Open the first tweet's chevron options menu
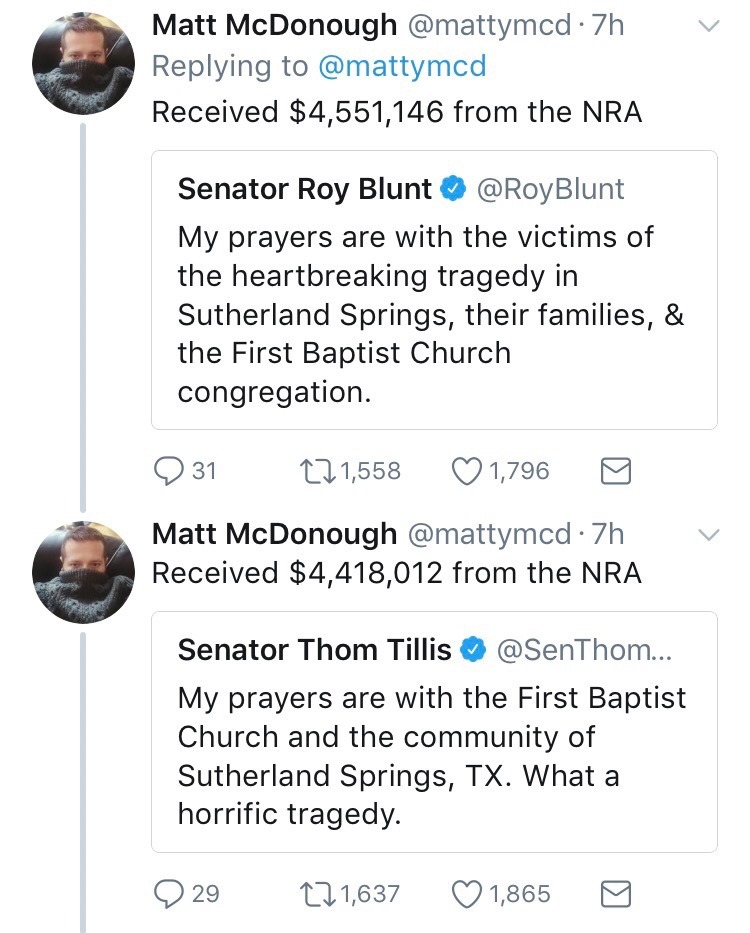This screenshot has height=933, width=750. click(x=707, y=28)
